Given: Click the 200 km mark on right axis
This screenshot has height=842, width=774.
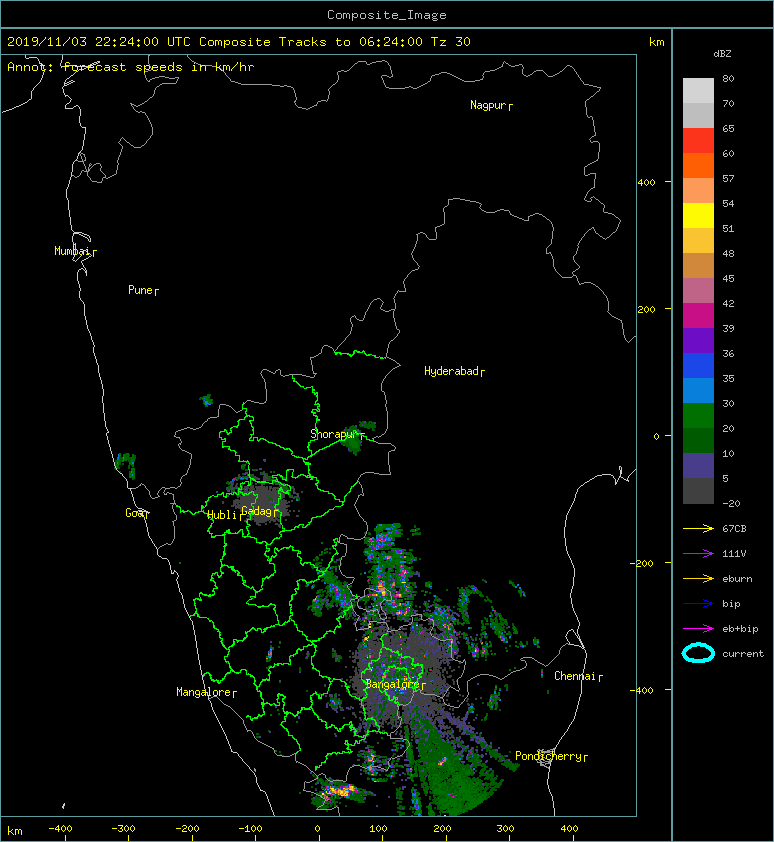Looking at the screenshot, I should tap(647, 310).
